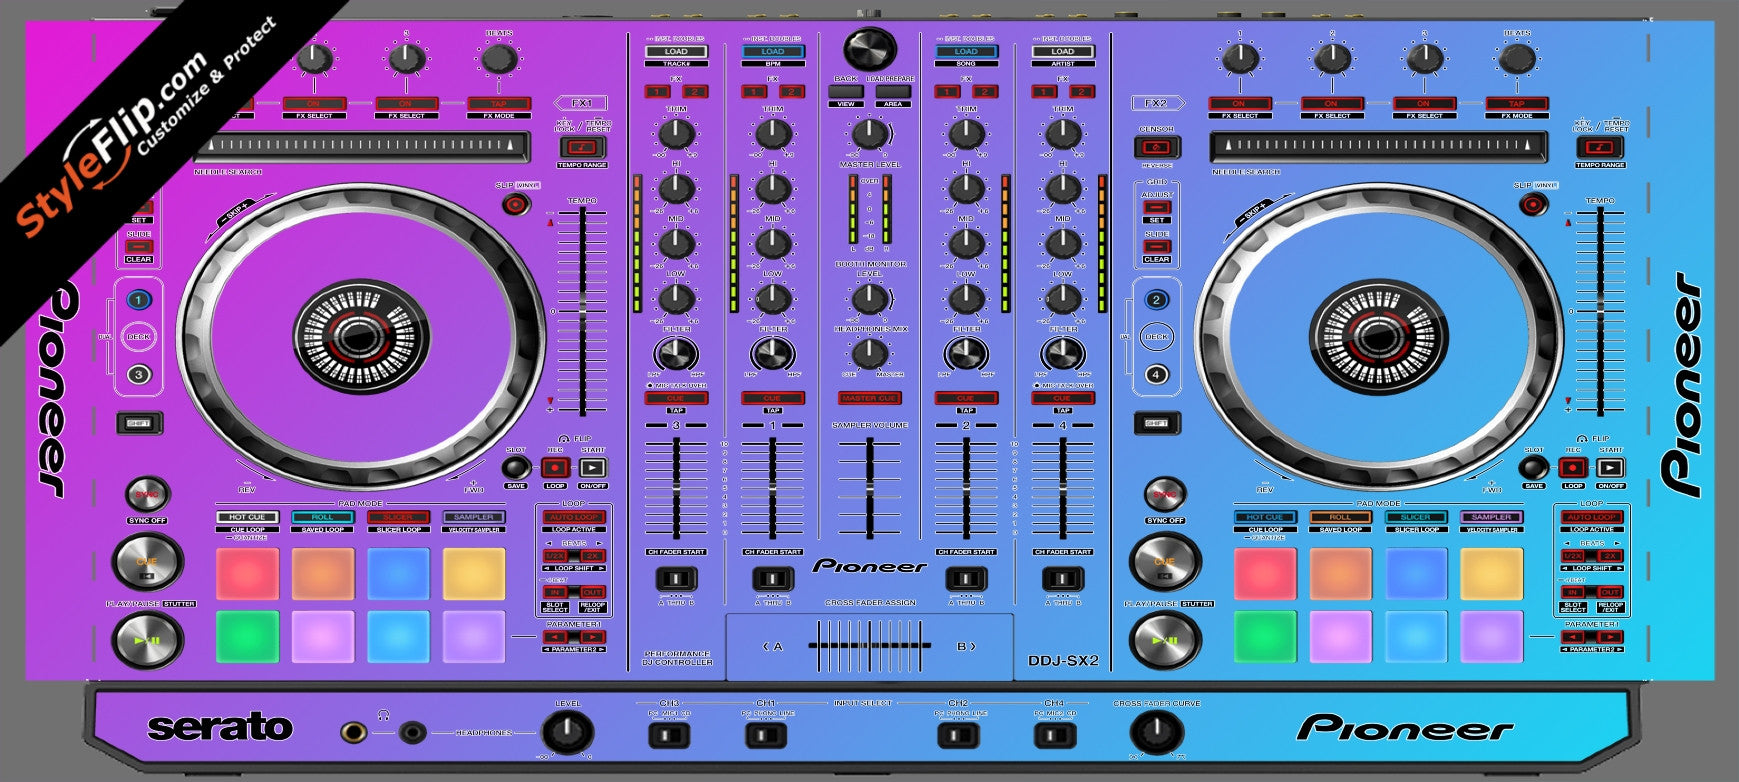Set loop IN point on left deck
The height and width of the screenshot is (782, 1739).
coord(555,592)
